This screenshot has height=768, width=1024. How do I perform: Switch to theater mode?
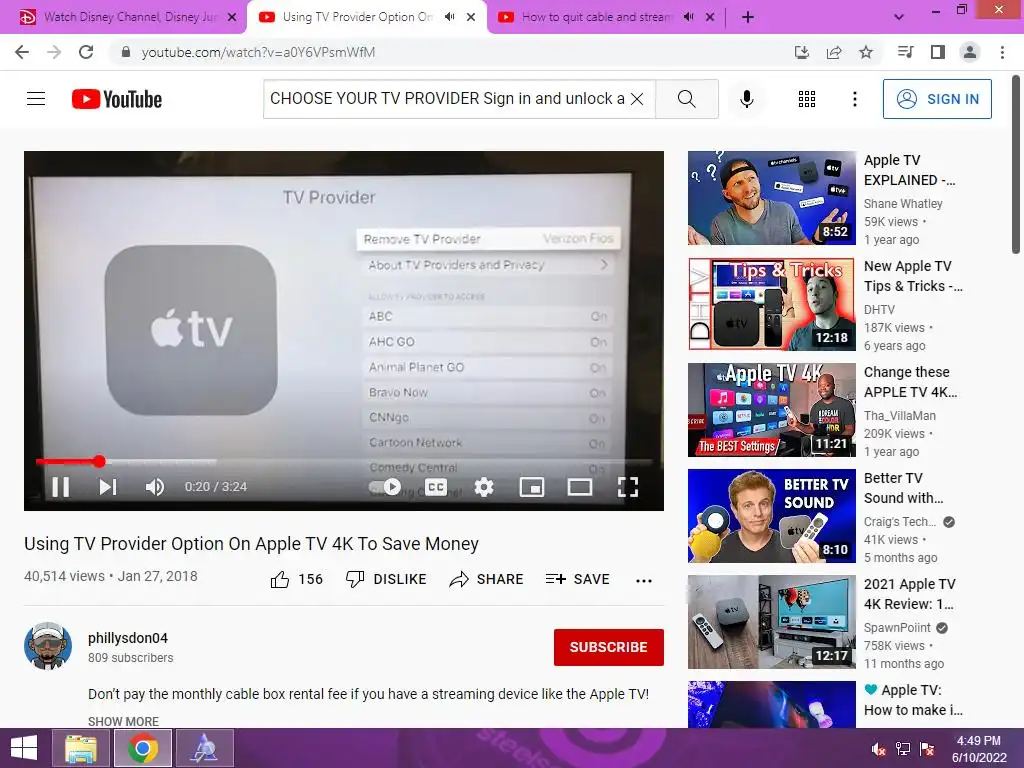coord(580,487)
